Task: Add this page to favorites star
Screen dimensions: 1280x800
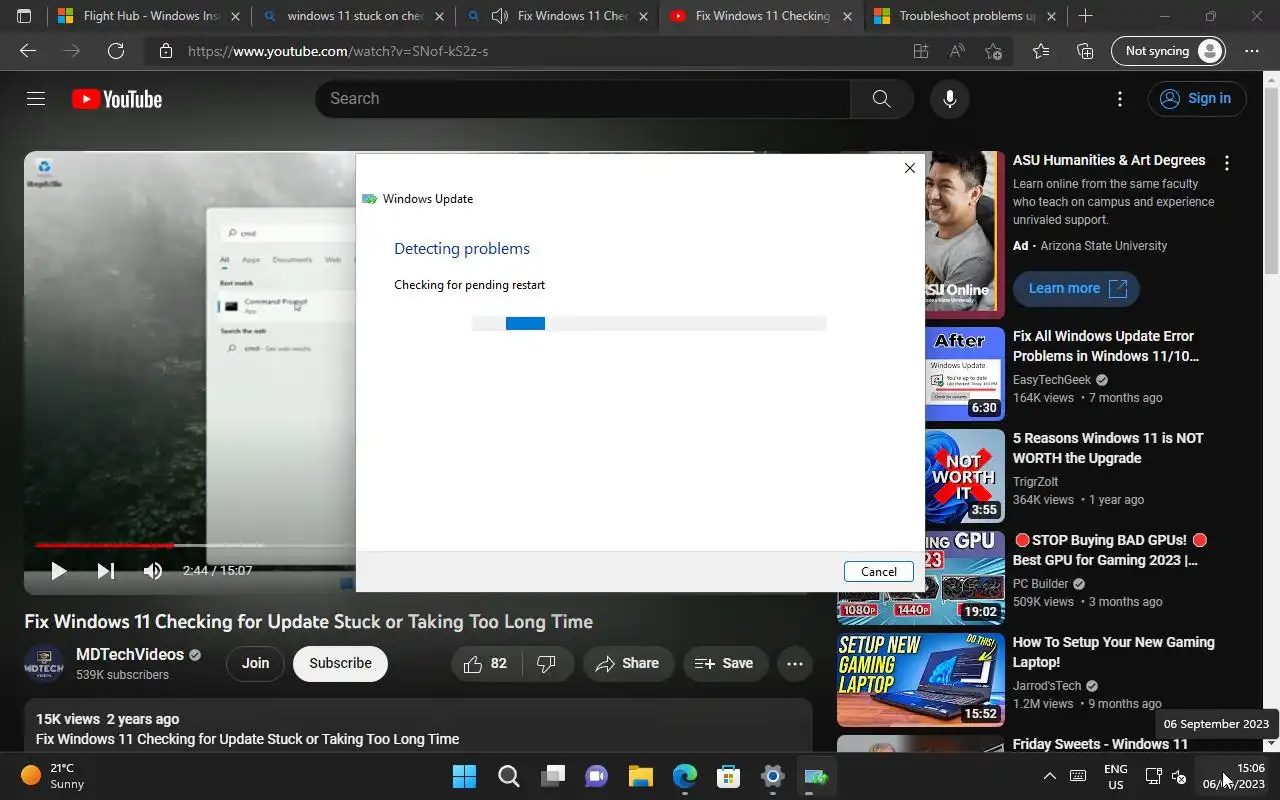Action: pos(993,51)
